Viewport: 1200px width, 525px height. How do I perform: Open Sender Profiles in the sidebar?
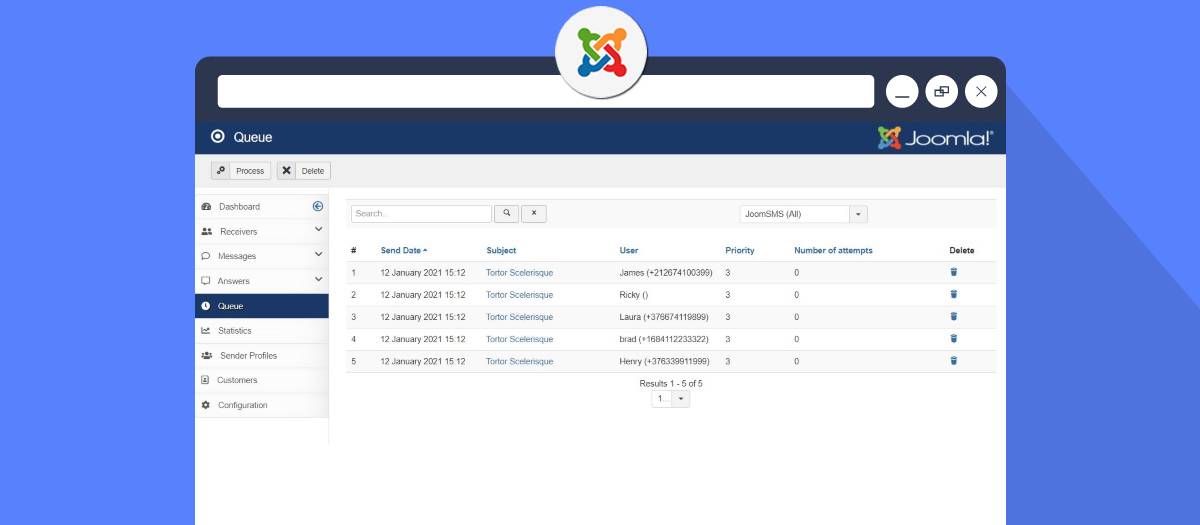coord(248,356)
